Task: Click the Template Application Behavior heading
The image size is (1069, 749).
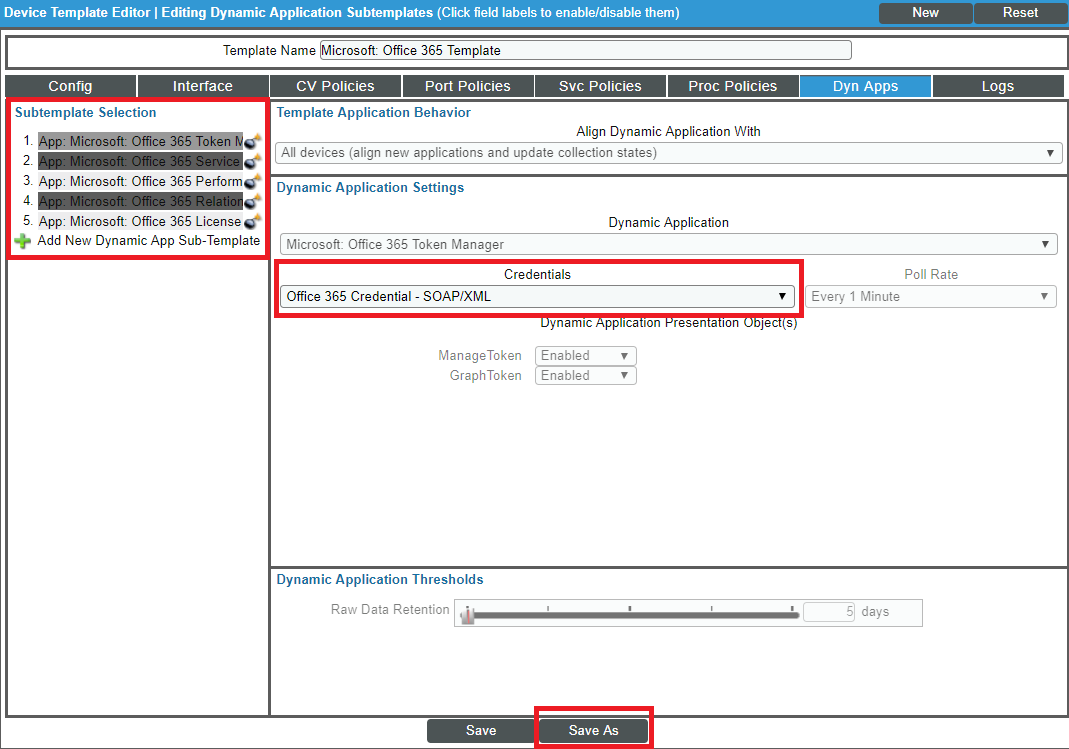Action: click(x=374, y=112)
